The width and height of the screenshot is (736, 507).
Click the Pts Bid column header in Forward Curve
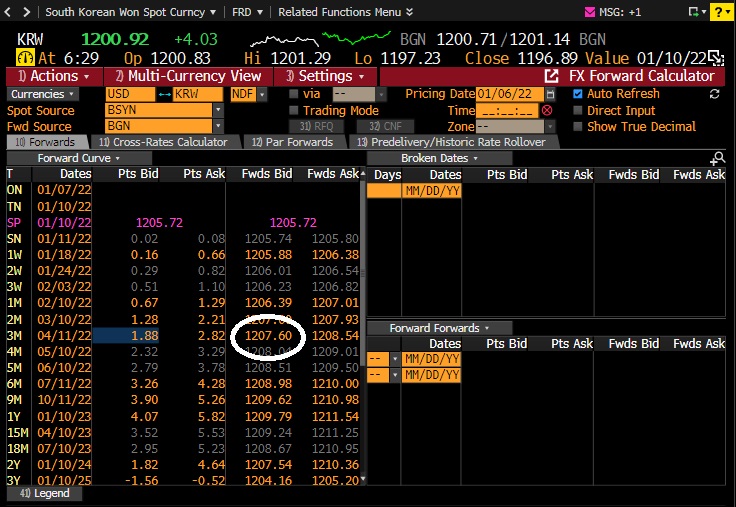point(138,174)
